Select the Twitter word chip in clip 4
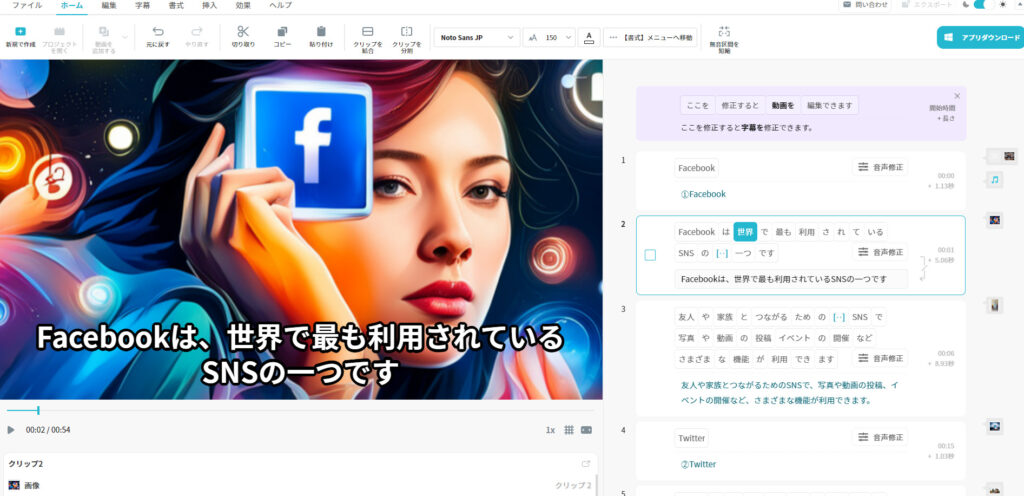This screenshot has height=496, width=1024. click(692, 438)
